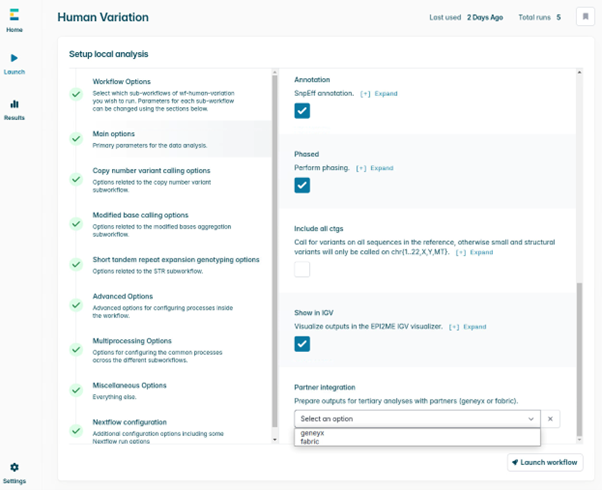Click the Human Variation title

click(103, 17)
